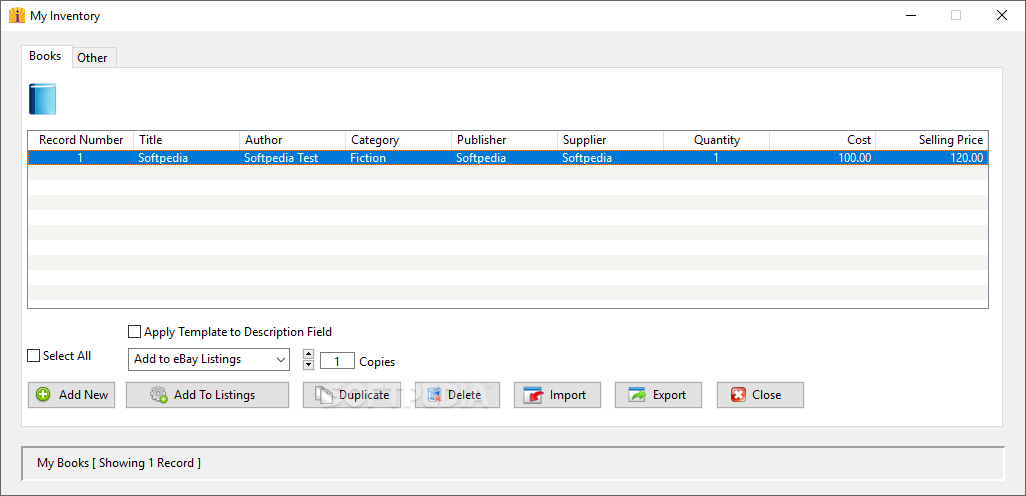Sort by Author column header
1026x496 pixels.
pyautogui.click(x=293, y=140)
